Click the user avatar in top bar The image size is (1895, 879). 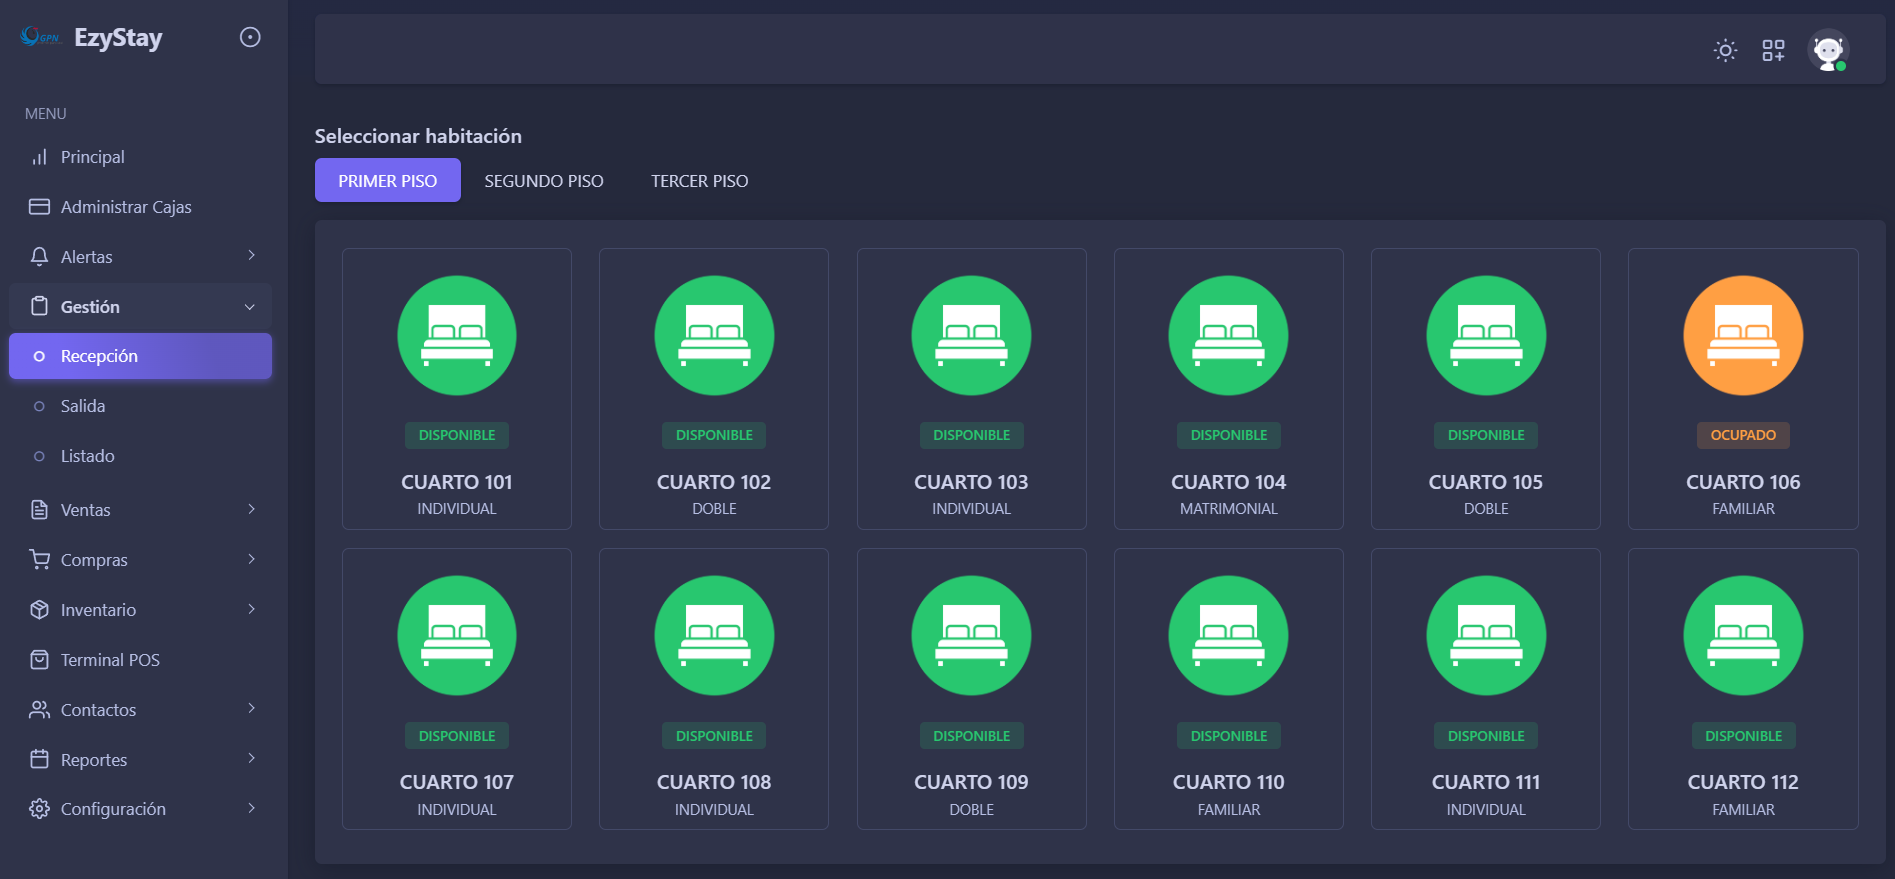[1828, 51]
